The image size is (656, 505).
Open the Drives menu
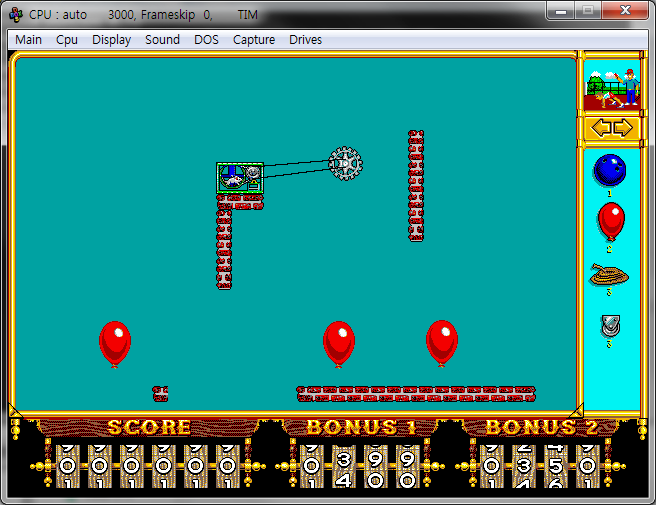(x=305, y=40)
